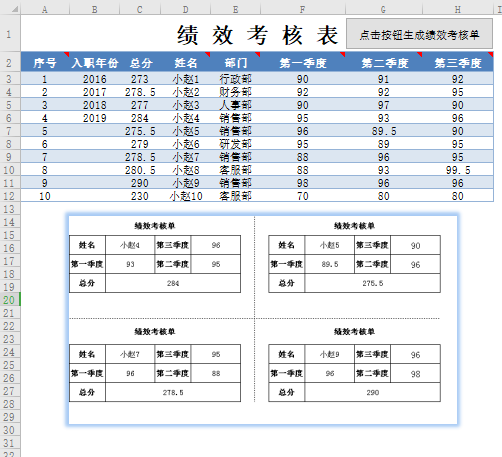
Task: Click the first quarter cell 70
Action: click(x=303, y=196)
